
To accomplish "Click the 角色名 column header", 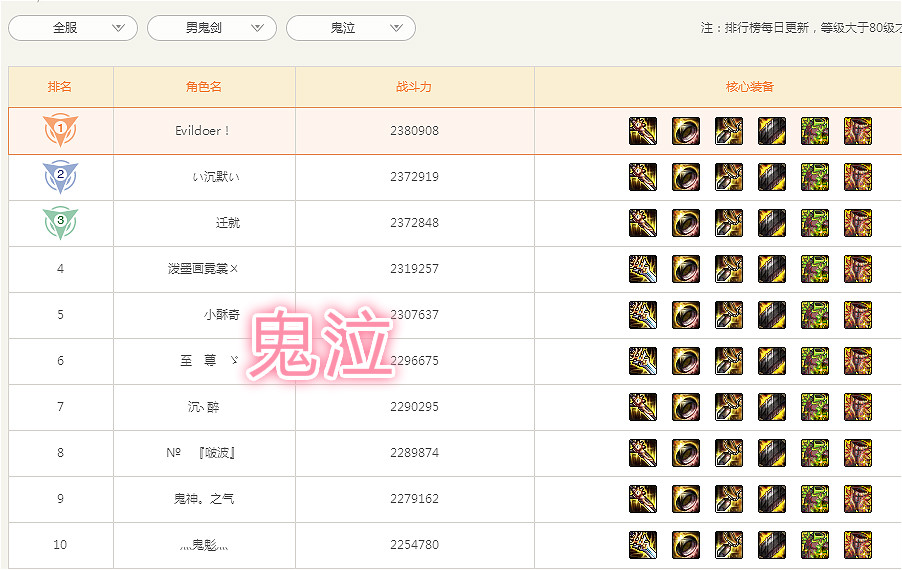I will pyautogui.click(x=204, y=87).
